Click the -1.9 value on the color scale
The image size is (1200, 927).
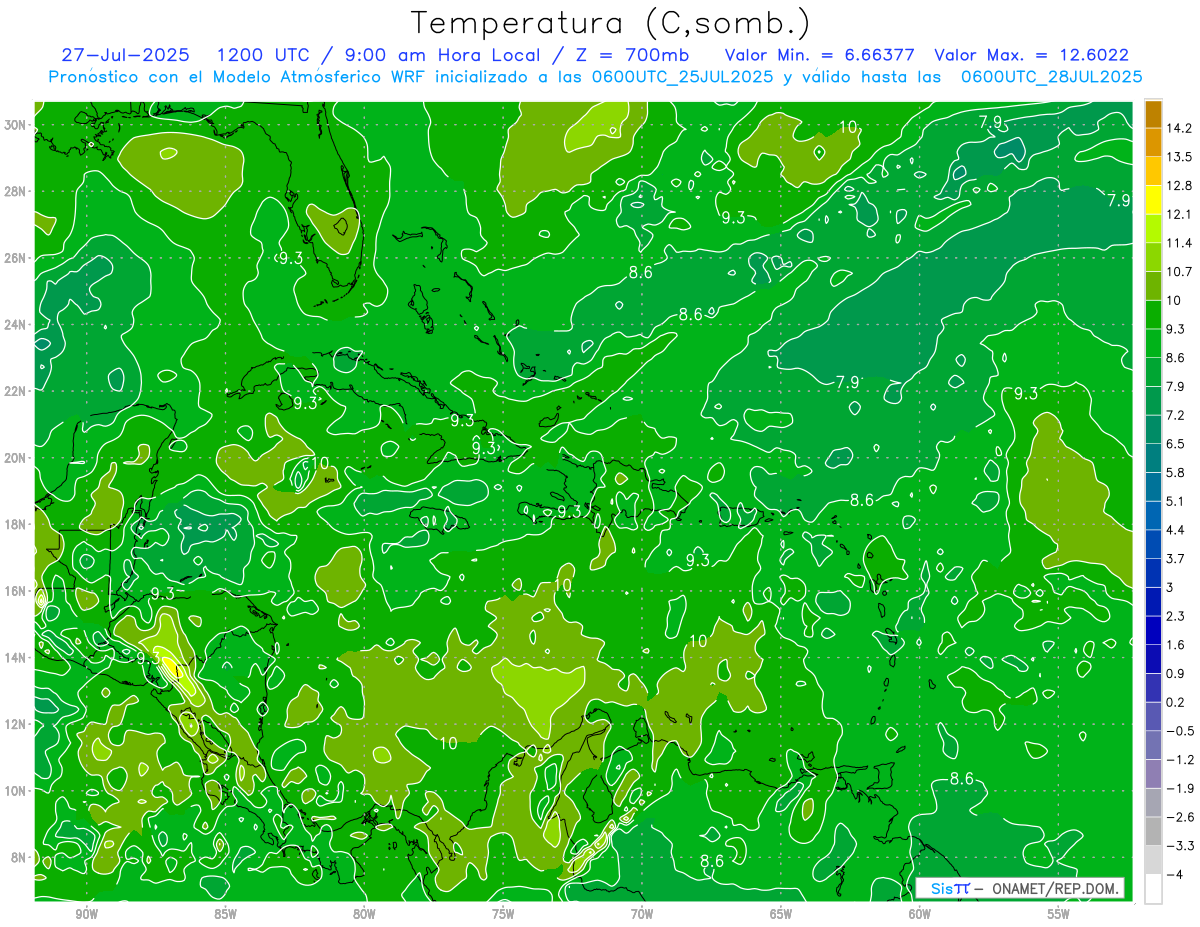click(x=1180, y=788)
